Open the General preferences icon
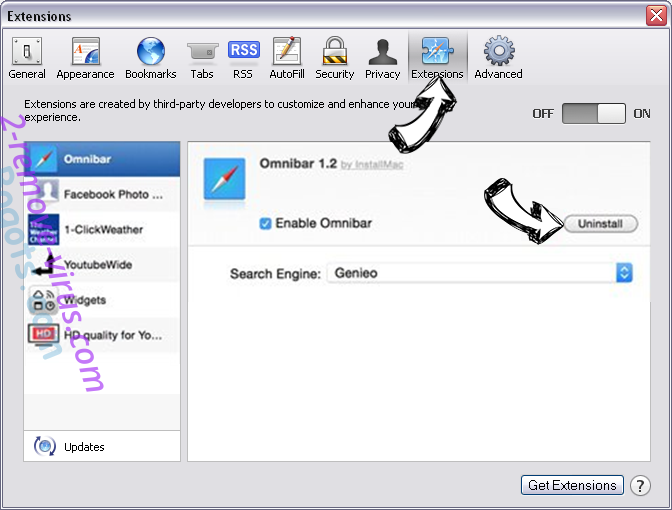 [27, 51]
